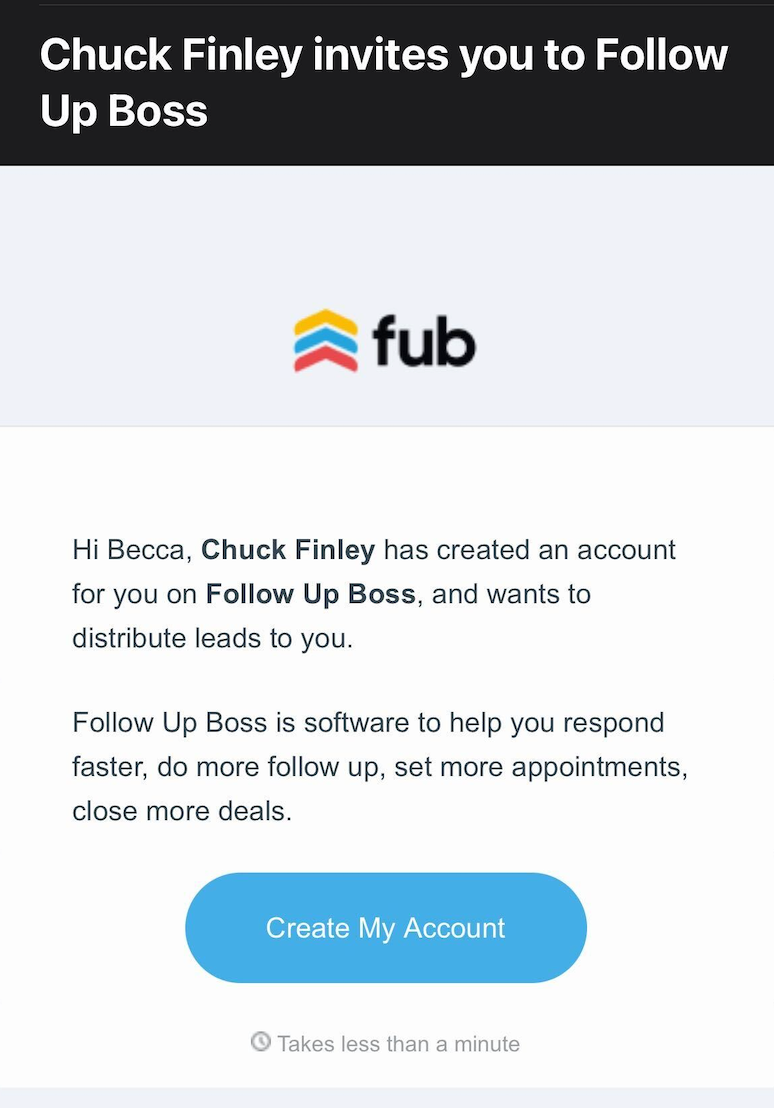
Task: Click the red bottom chevron of the logo
Action: 326,359
